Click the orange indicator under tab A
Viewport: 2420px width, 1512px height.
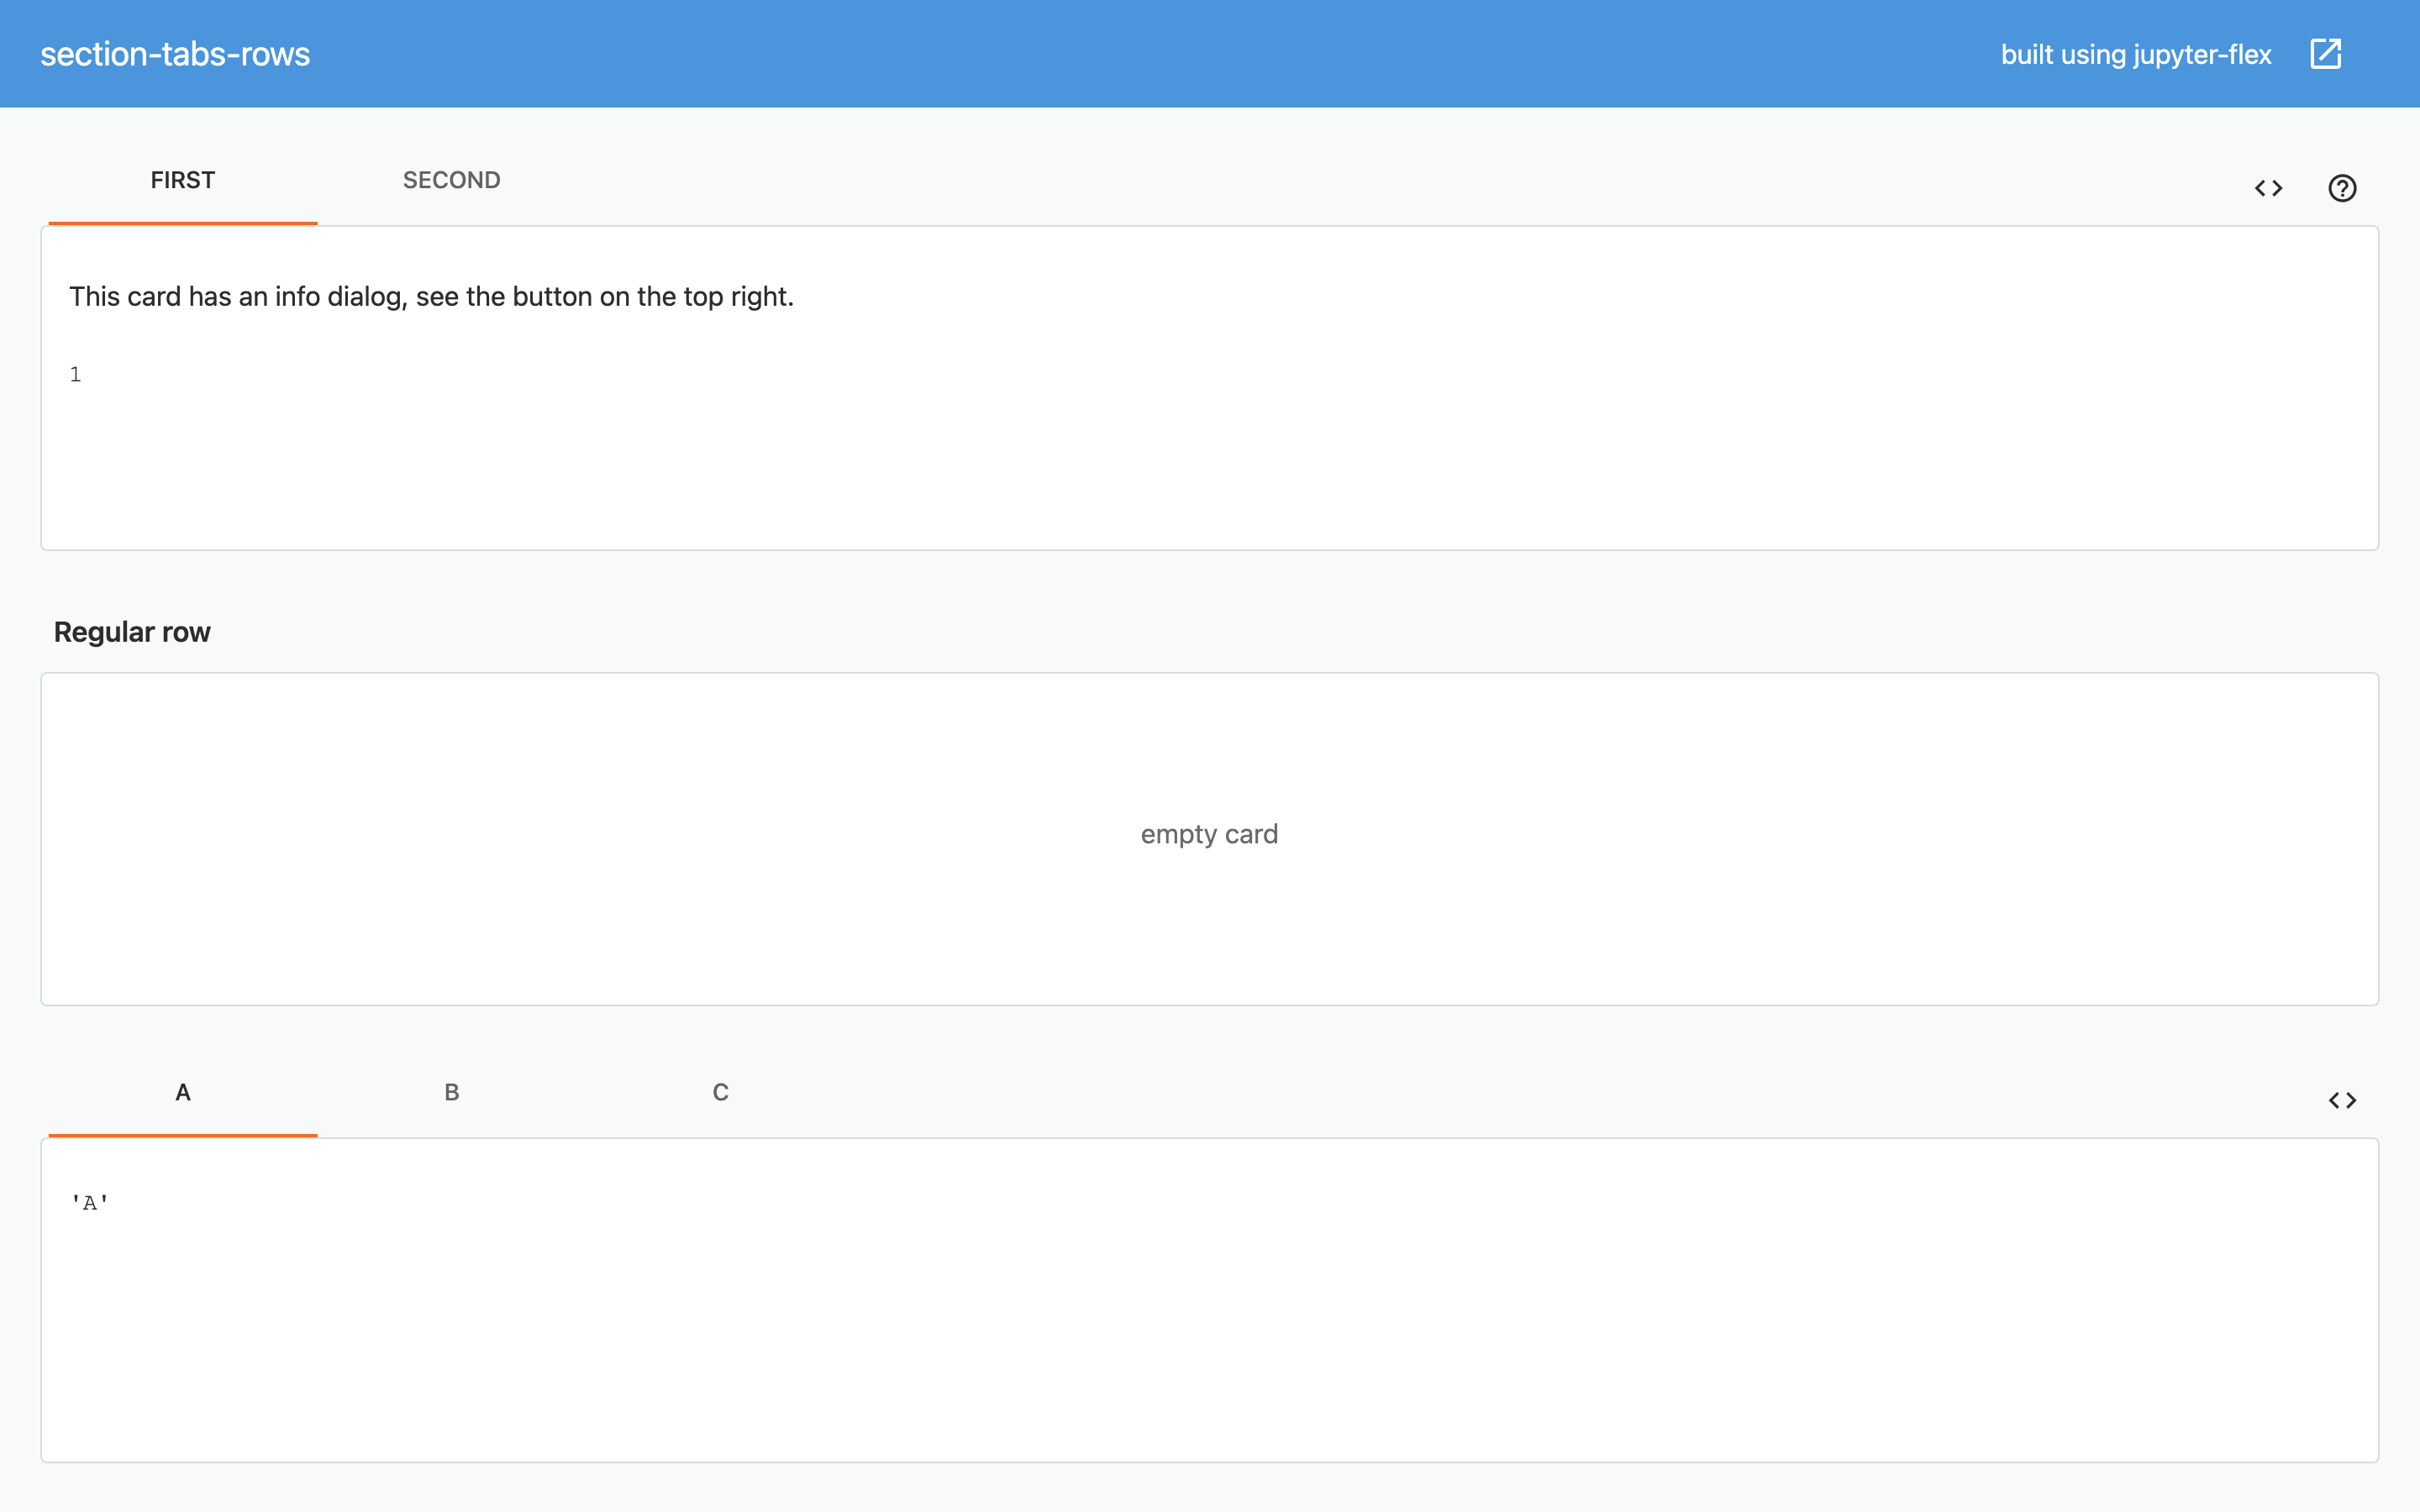(183, 1135)
